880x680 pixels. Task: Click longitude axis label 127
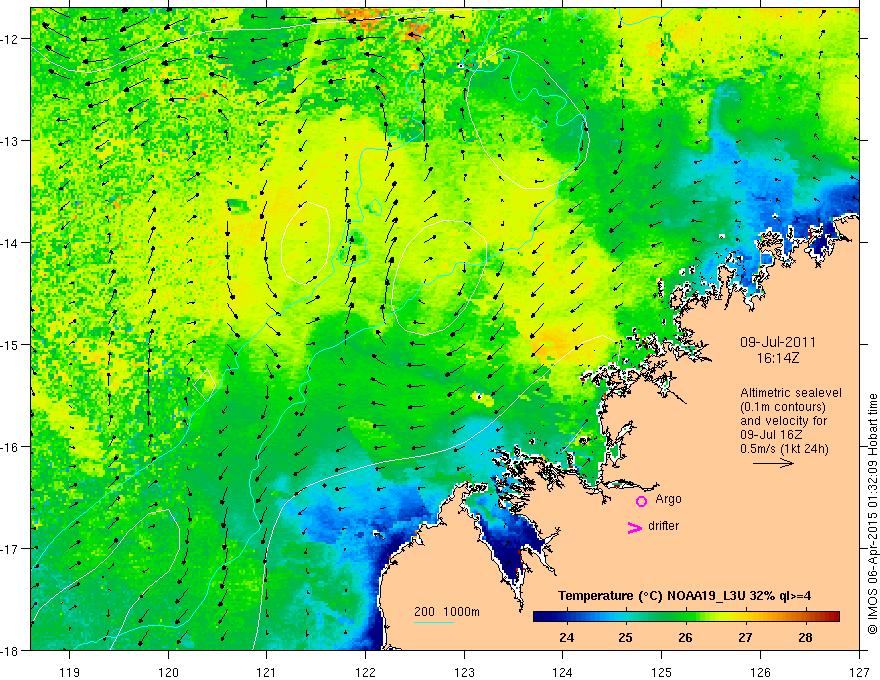[859, 673]
